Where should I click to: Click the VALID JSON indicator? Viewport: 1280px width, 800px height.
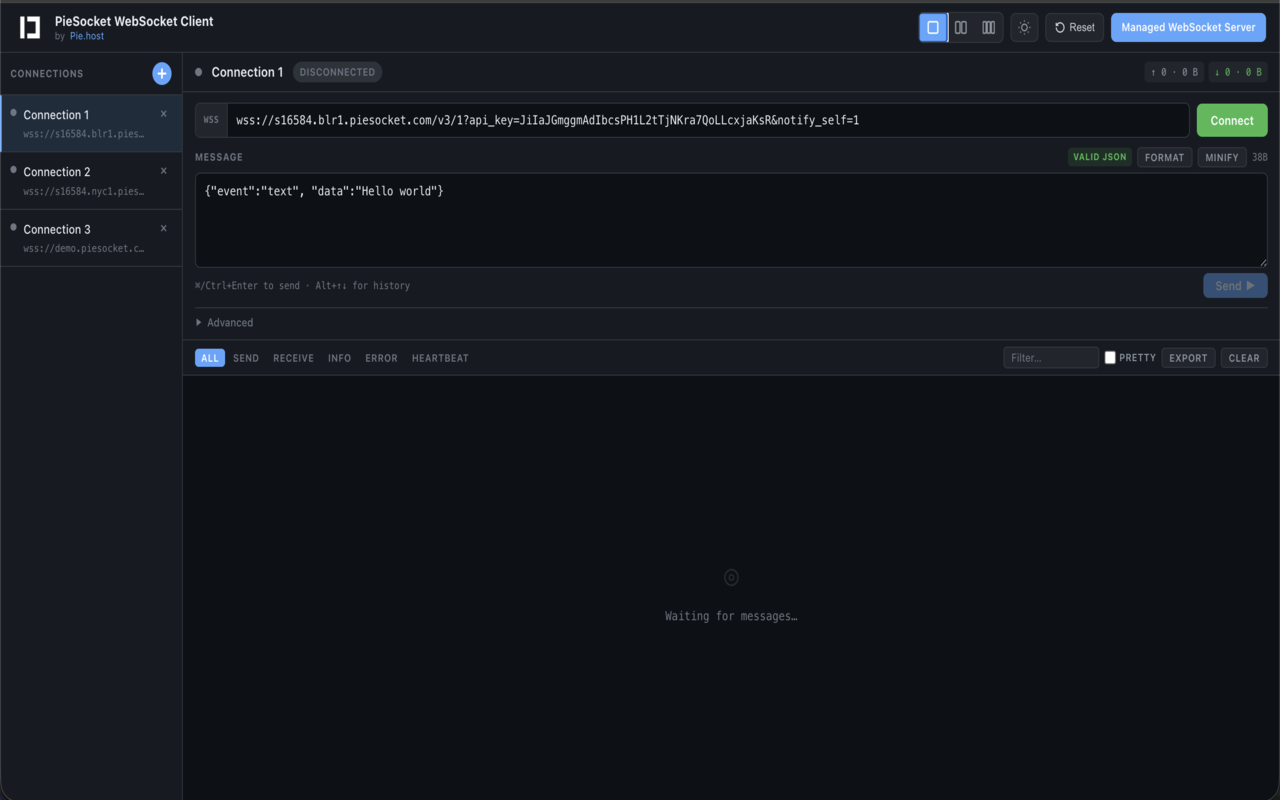pyautogui.click(x=1100, y=157)
